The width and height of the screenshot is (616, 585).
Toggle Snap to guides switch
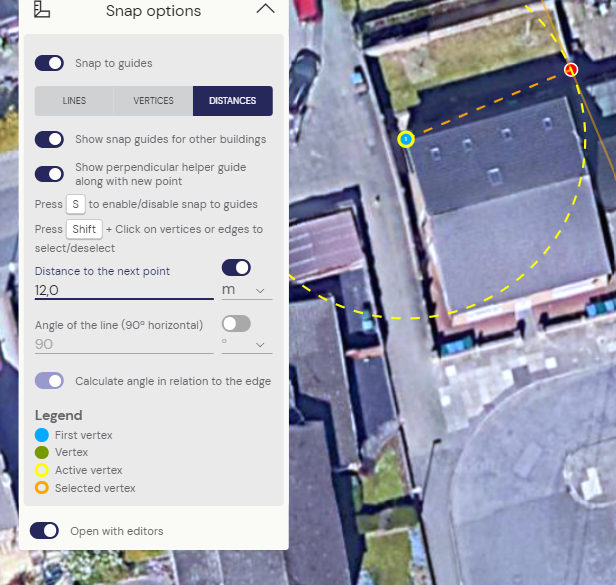[49, 63]
